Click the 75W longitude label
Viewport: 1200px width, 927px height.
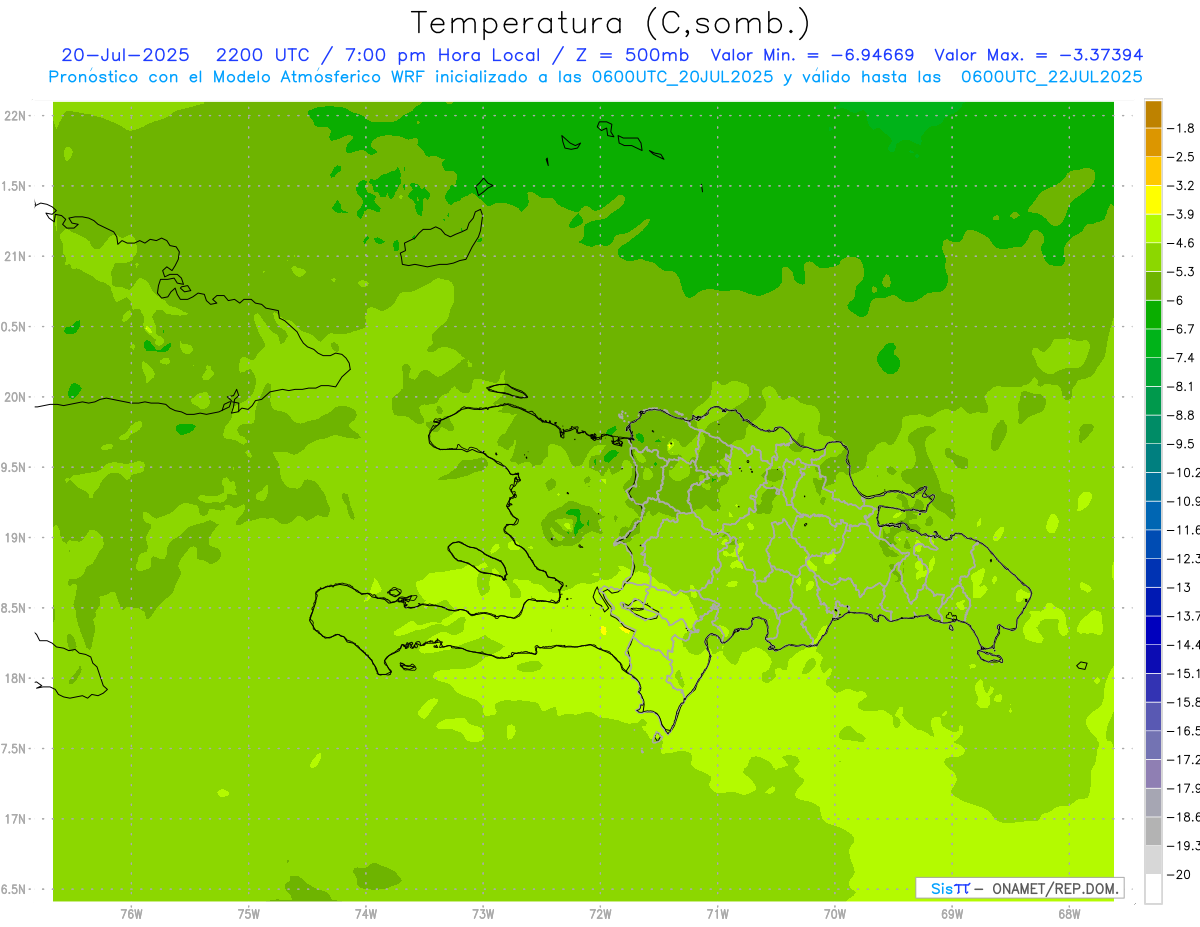pos(248,913)
